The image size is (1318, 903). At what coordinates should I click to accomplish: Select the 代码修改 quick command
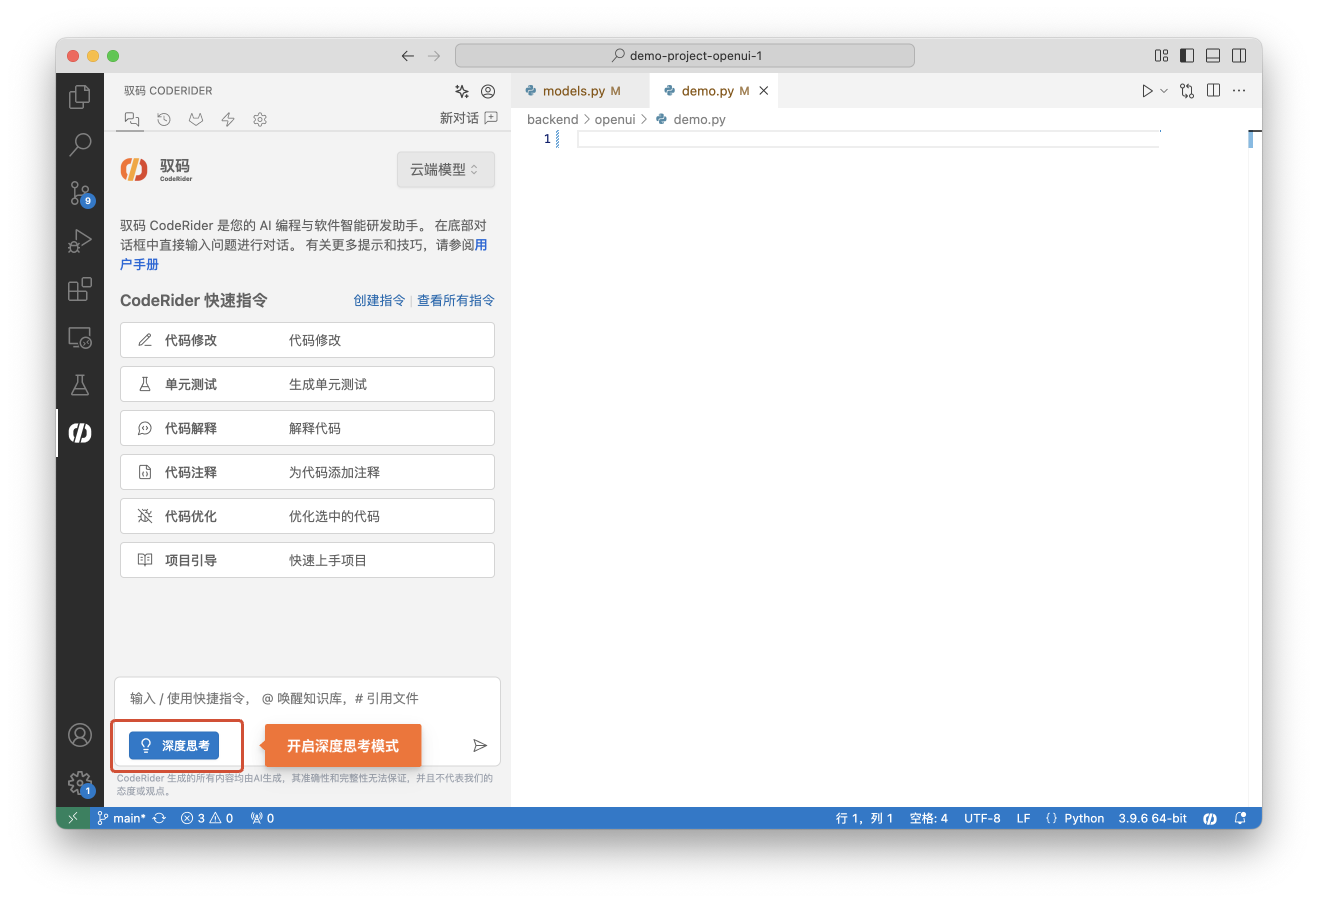tap(307, 340)
